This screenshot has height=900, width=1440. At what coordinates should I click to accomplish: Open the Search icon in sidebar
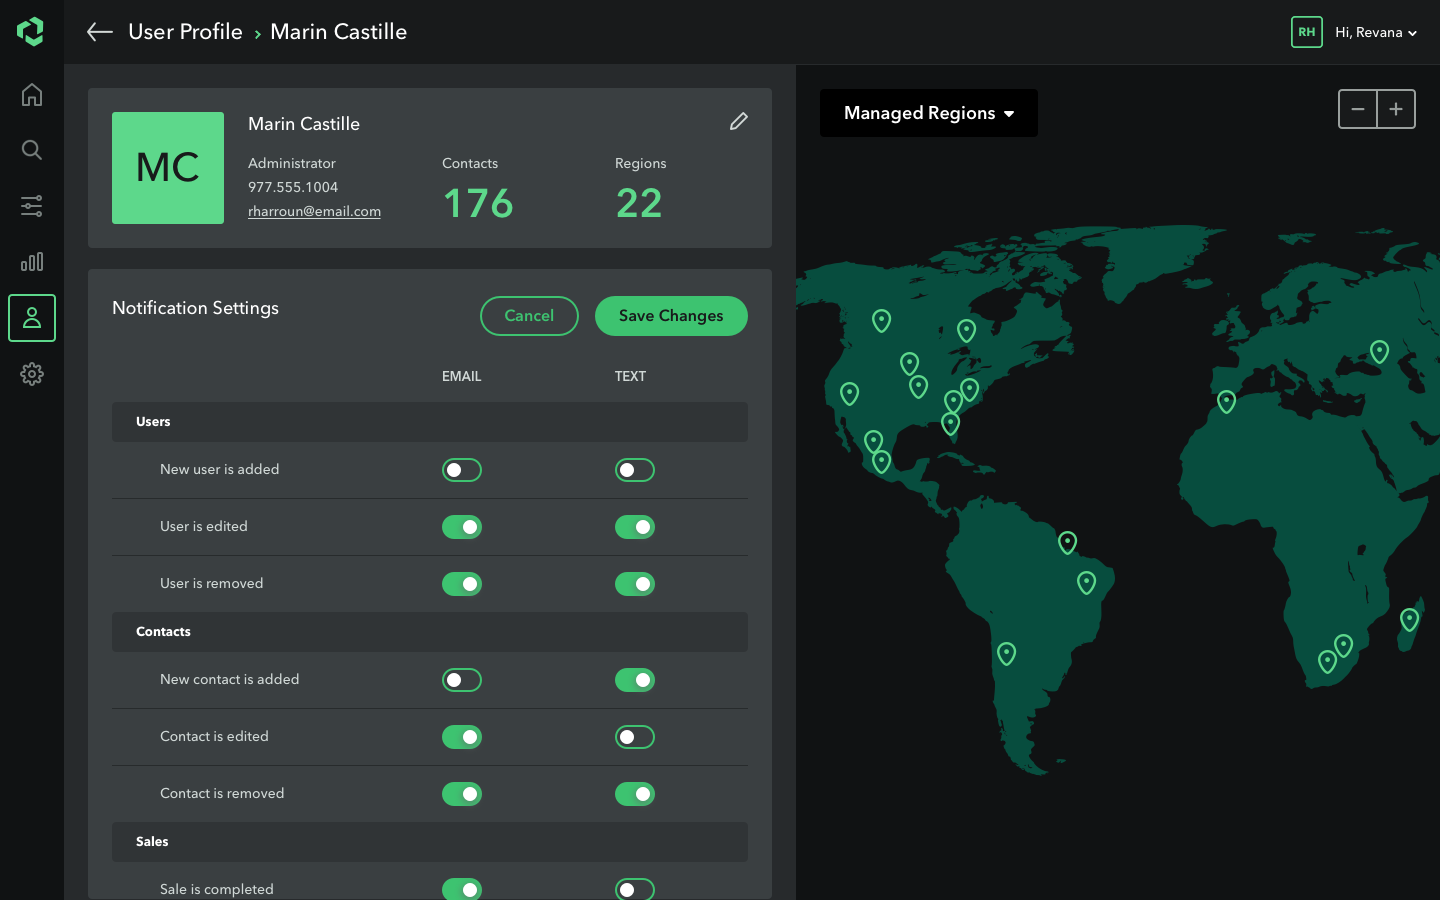pos(32,150)
